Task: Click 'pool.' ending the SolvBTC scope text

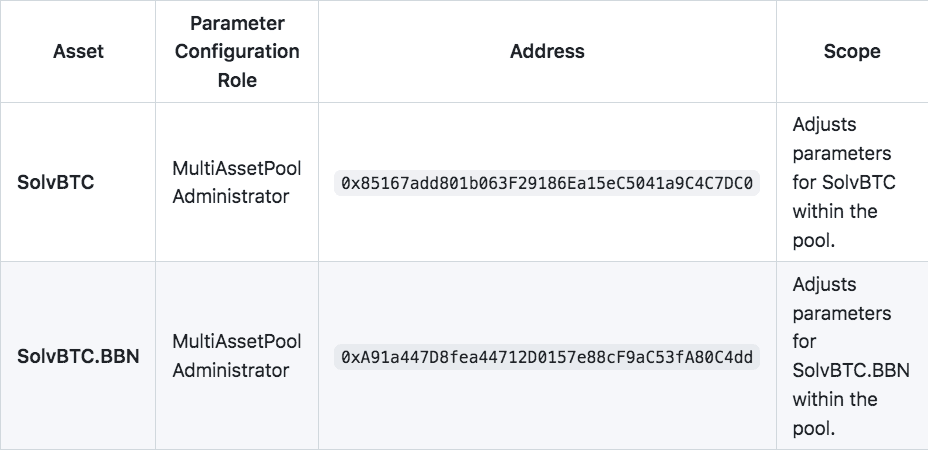Action: (x=813, y=241)
